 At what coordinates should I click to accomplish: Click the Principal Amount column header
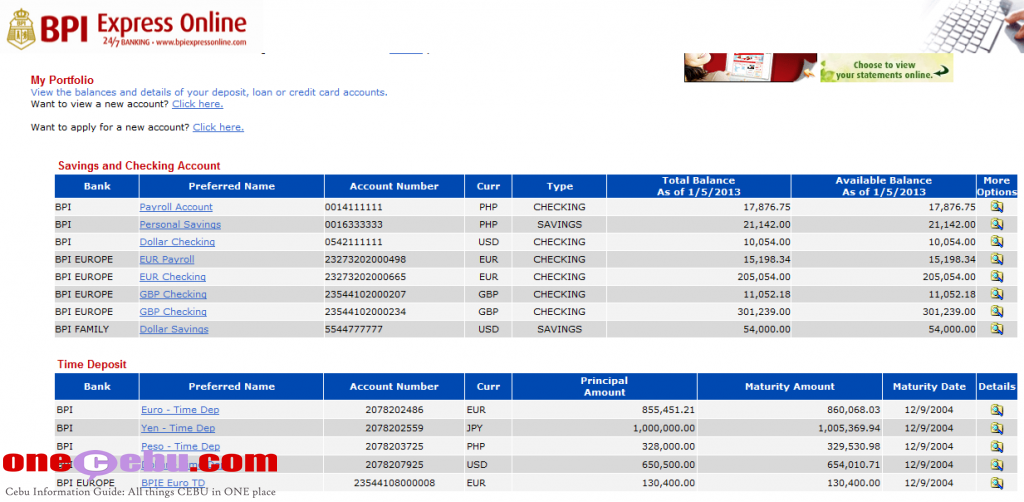click(x=605, y=386)
